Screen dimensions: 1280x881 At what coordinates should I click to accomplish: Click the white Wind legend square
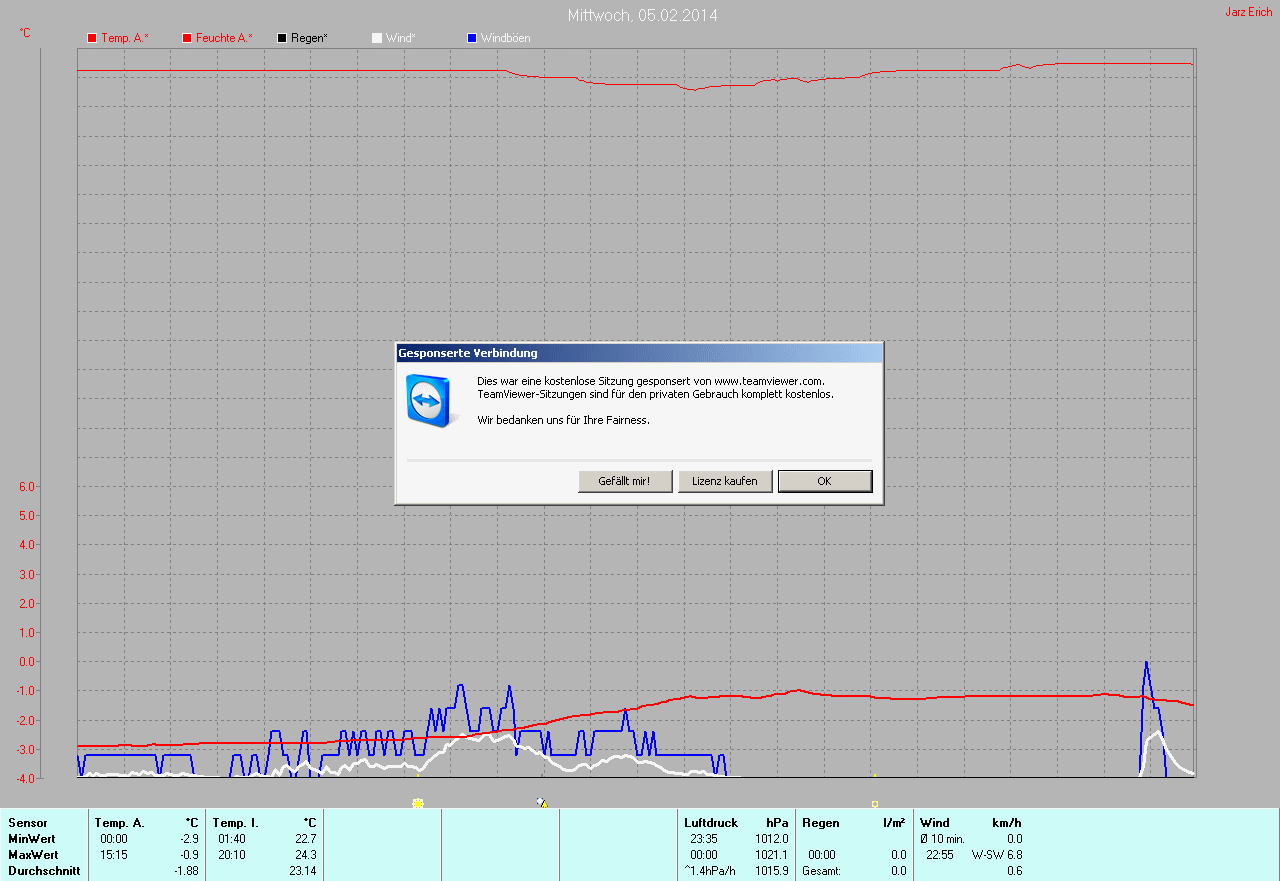377,38
